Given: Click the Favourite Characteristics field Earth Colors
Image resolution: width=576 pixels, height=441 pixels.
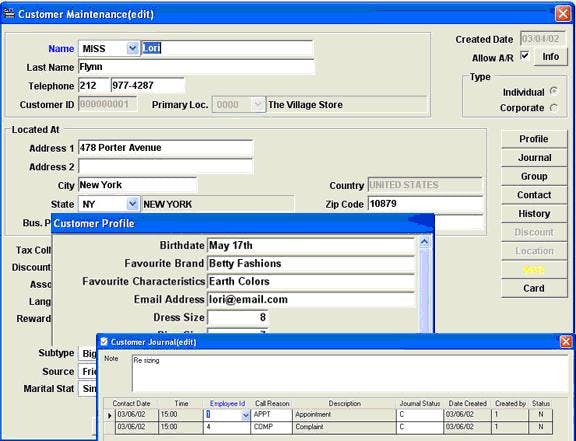Looking at the screenshot, I should pos(311,282).
